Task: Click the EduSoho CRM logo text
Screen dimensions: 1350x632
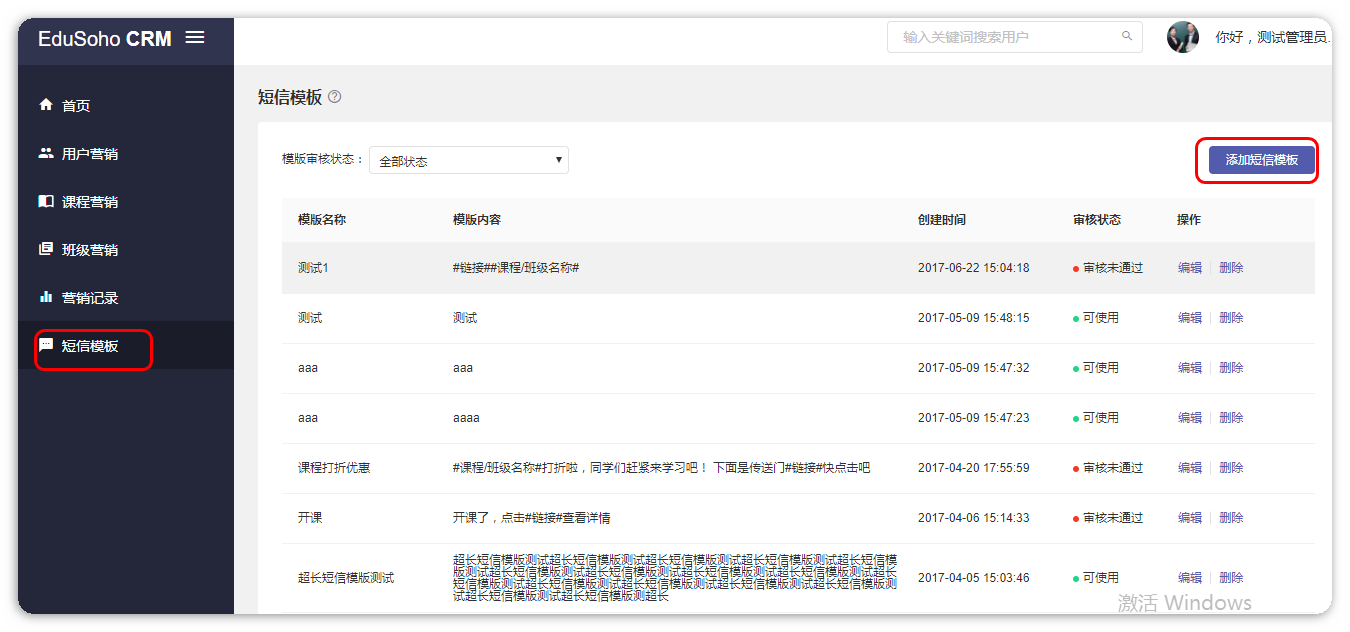Action: coord(105,39)
